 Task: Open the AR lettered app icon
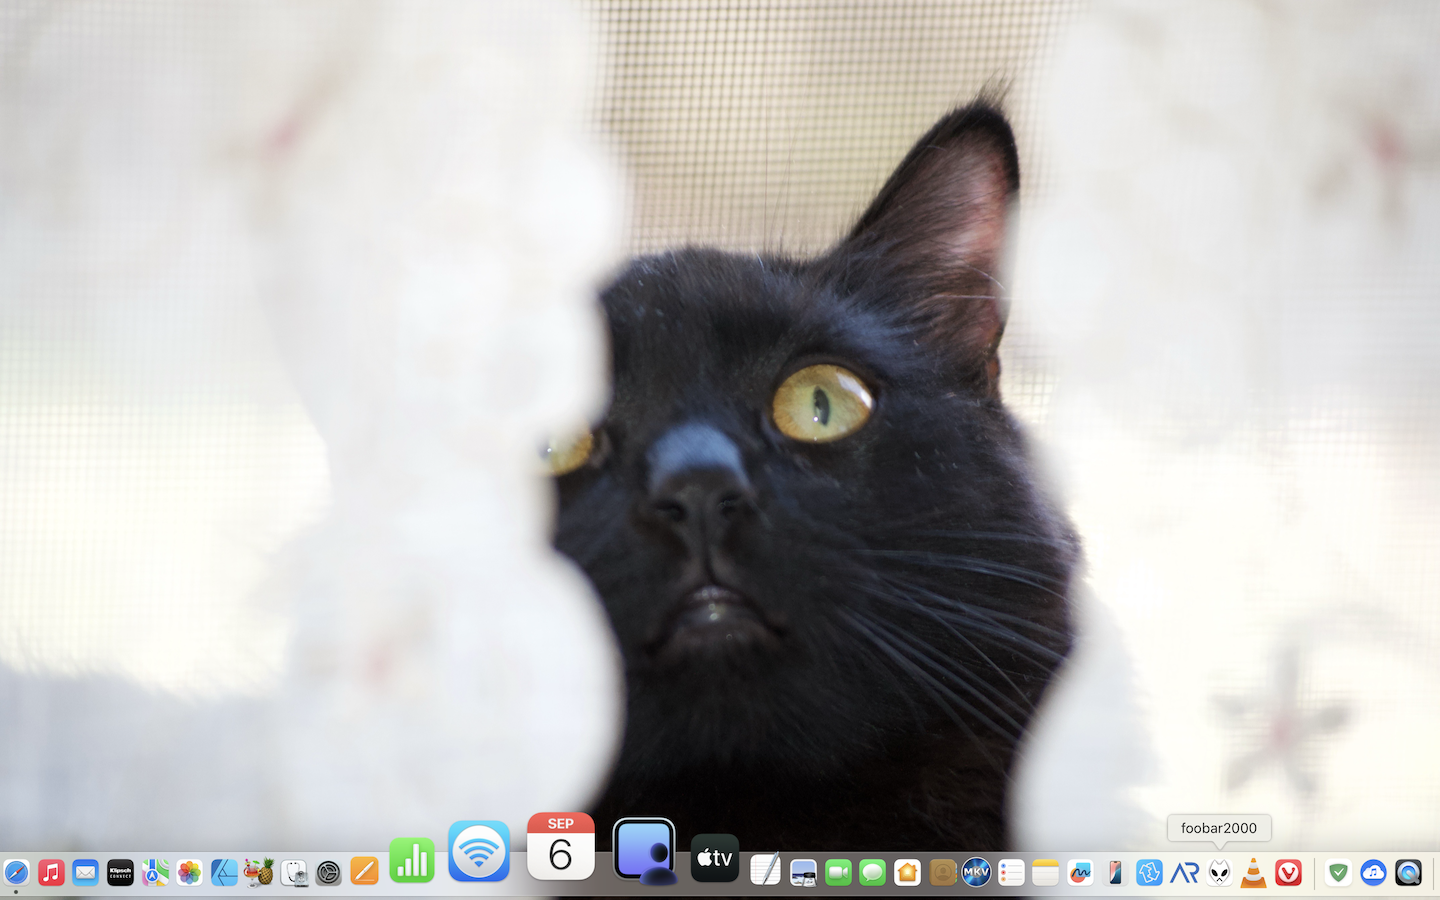(x=1184, y=873)
